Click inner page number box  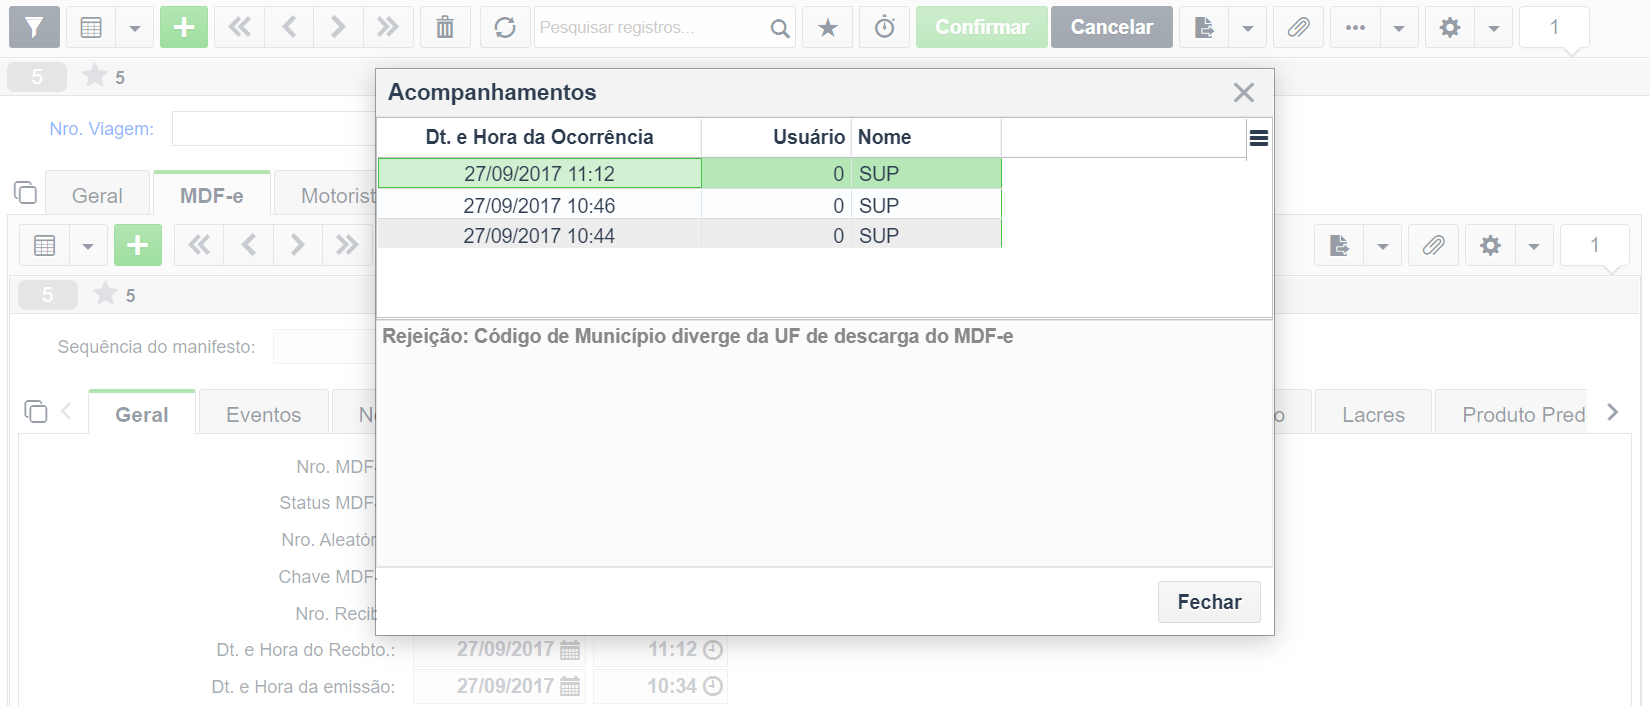pyautogui.click(x=1595, y=245)
